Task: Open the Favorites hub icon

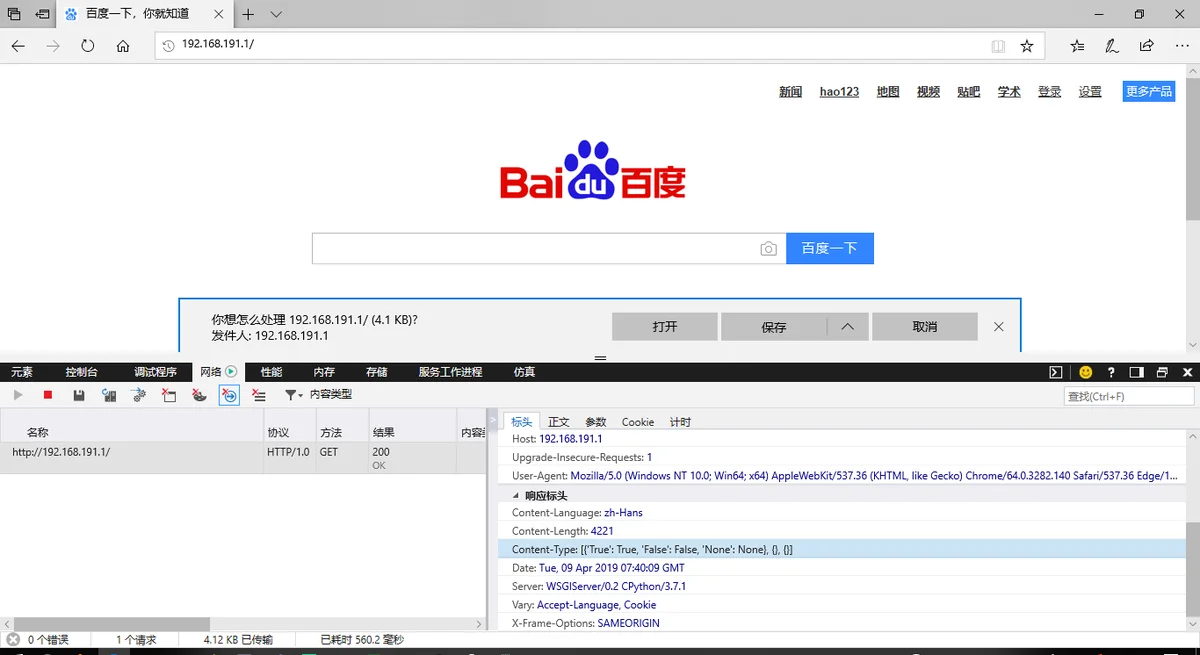Action: (1077, 46)
